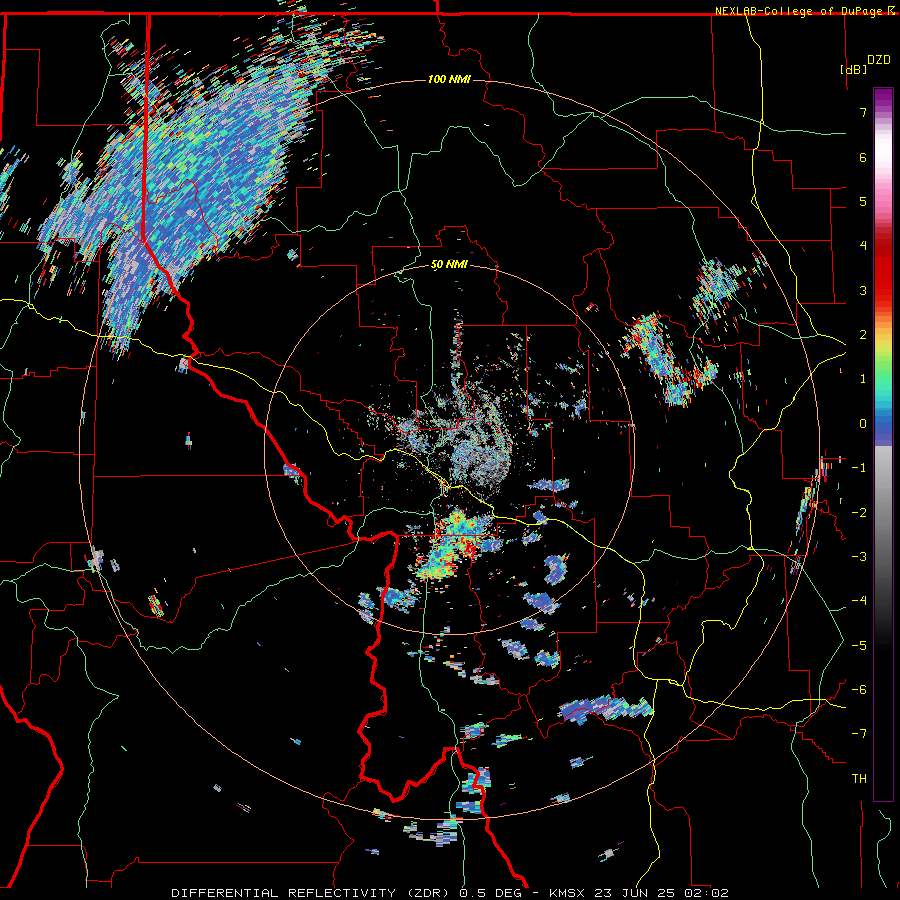Click the 100 NMI range ring label
The image size is (900, 900).
449,79
